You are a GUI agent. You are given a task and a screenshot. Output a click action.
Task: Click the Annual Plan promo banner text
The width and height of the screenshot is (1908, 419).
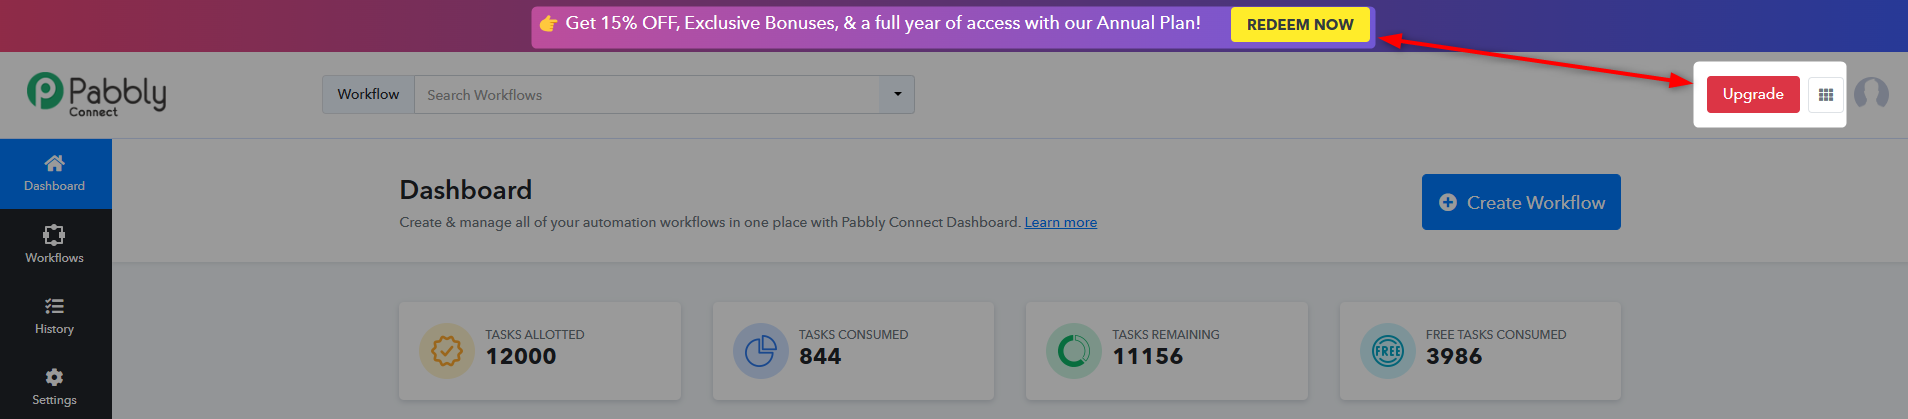[883, 23]
